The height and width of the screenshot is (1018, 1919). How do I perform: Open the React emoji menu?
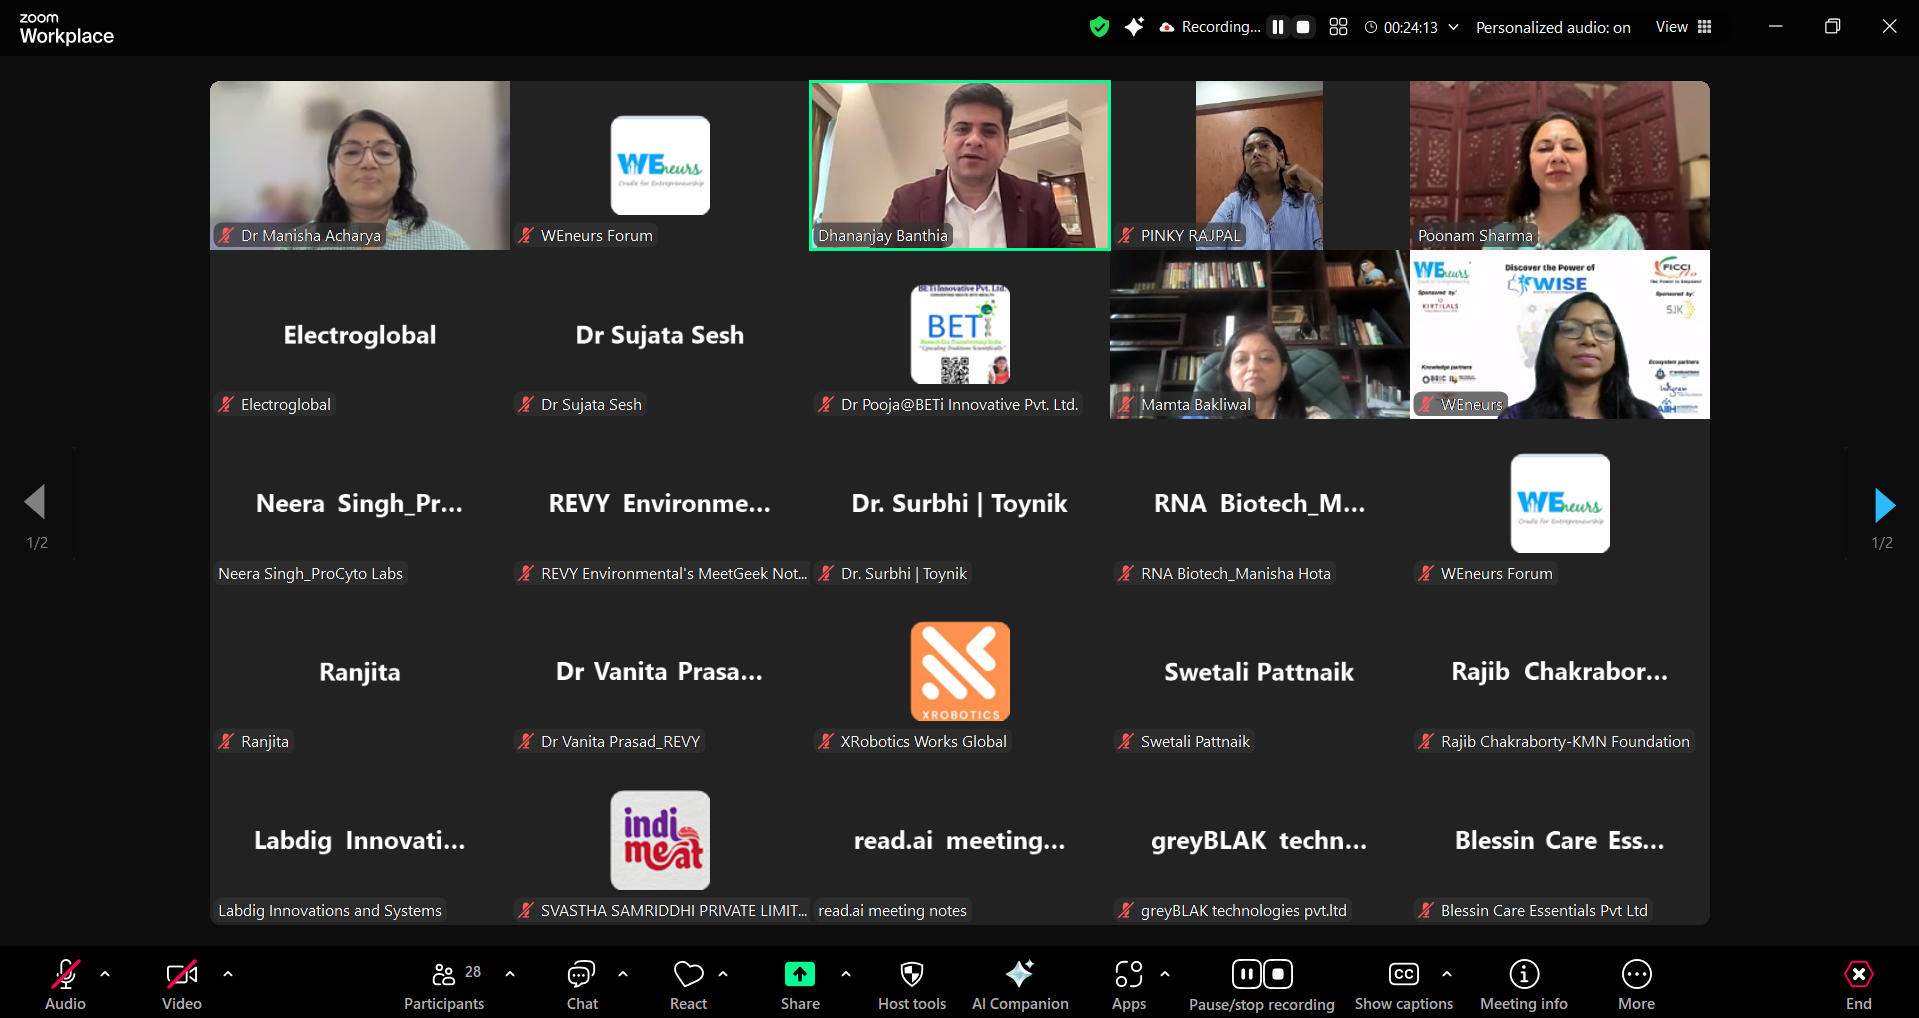click(x=688, y=985)
